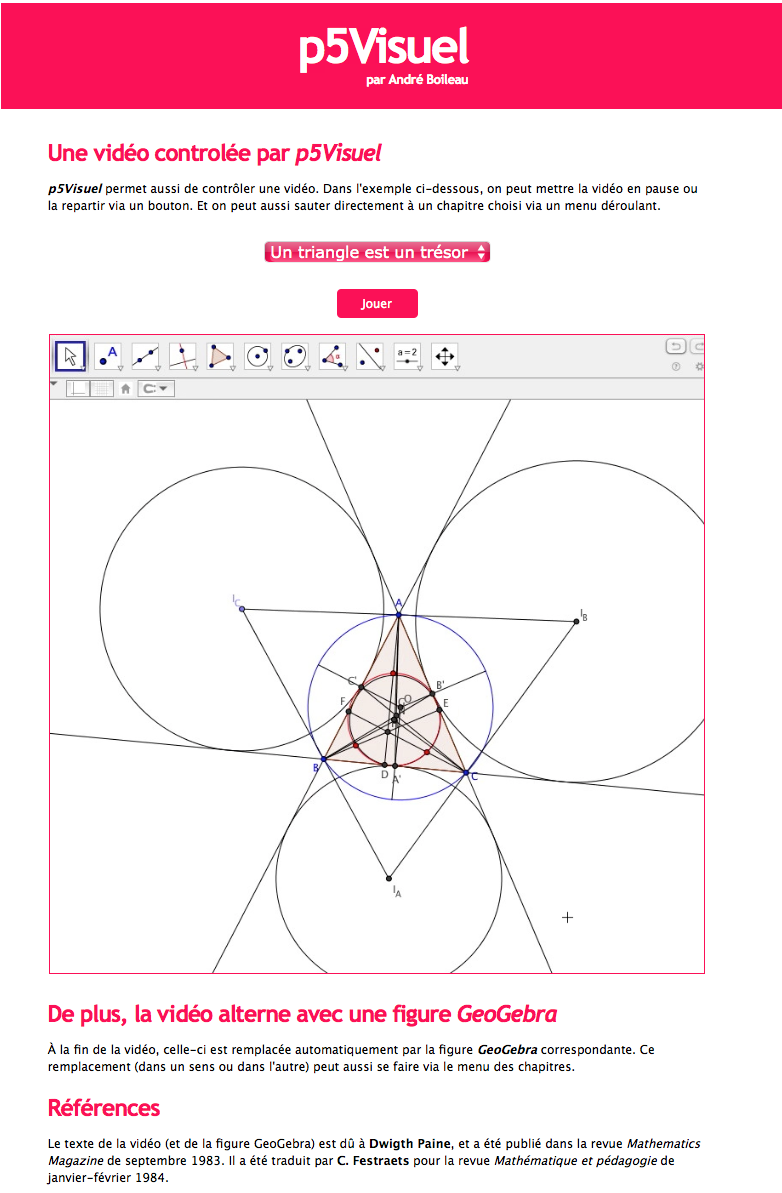The width and height of the screenshot is (782, 1193).
Task: Collapse the style bar triangle
Action: click(54, 383)
